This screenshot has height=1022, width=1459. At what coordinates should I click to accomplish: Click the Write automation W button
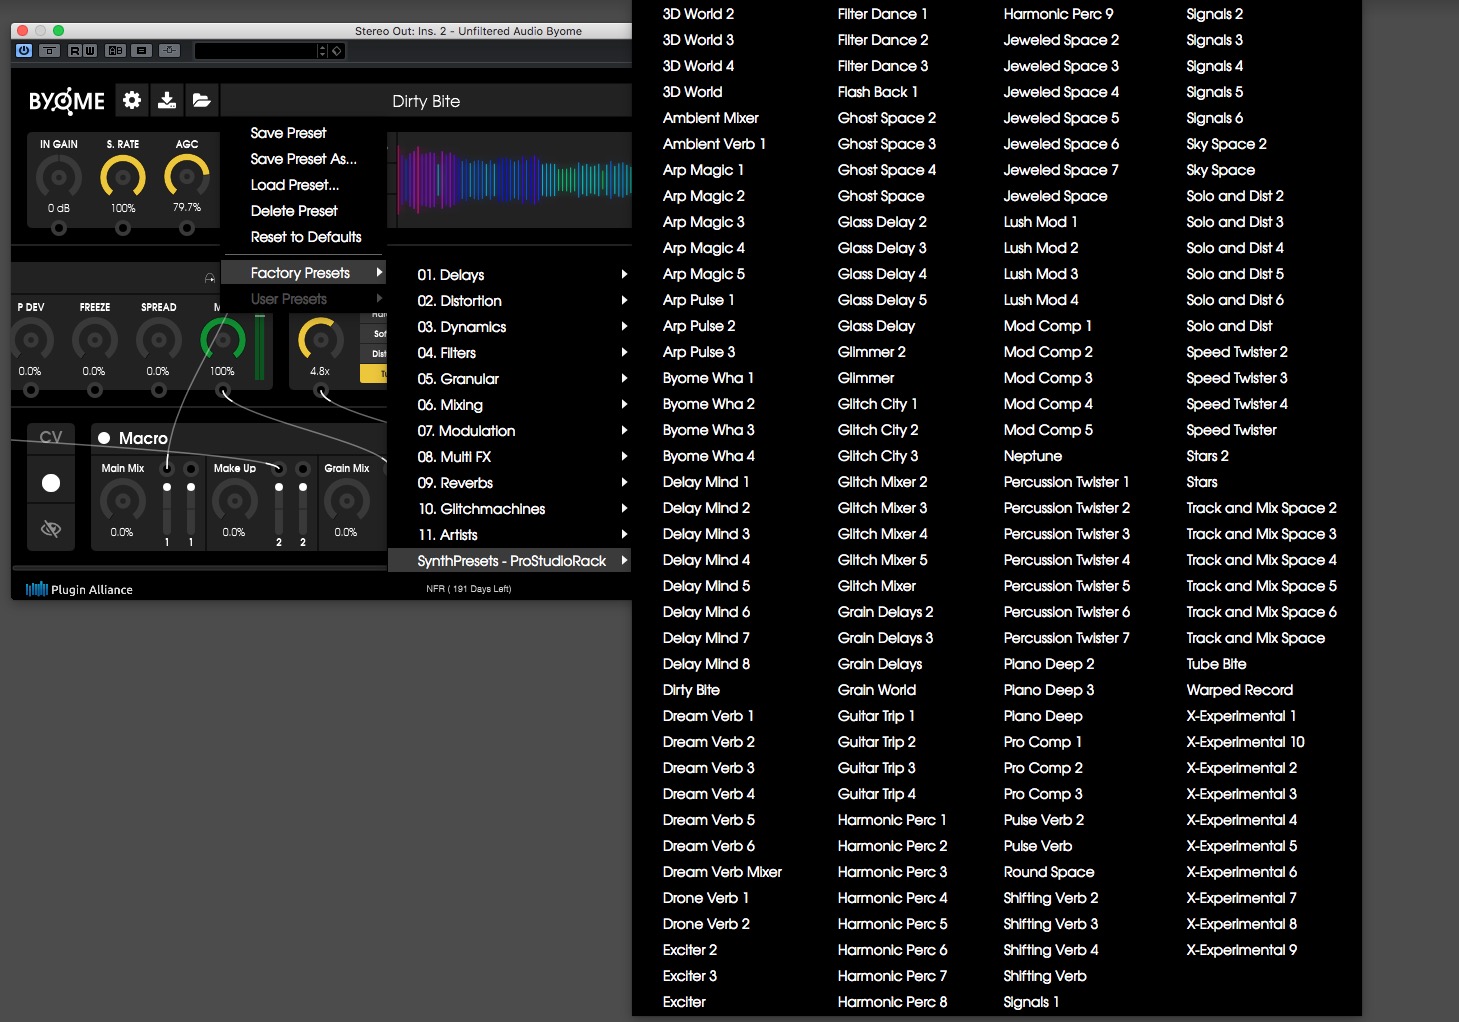pyautogui.click(x=90, y=51)
